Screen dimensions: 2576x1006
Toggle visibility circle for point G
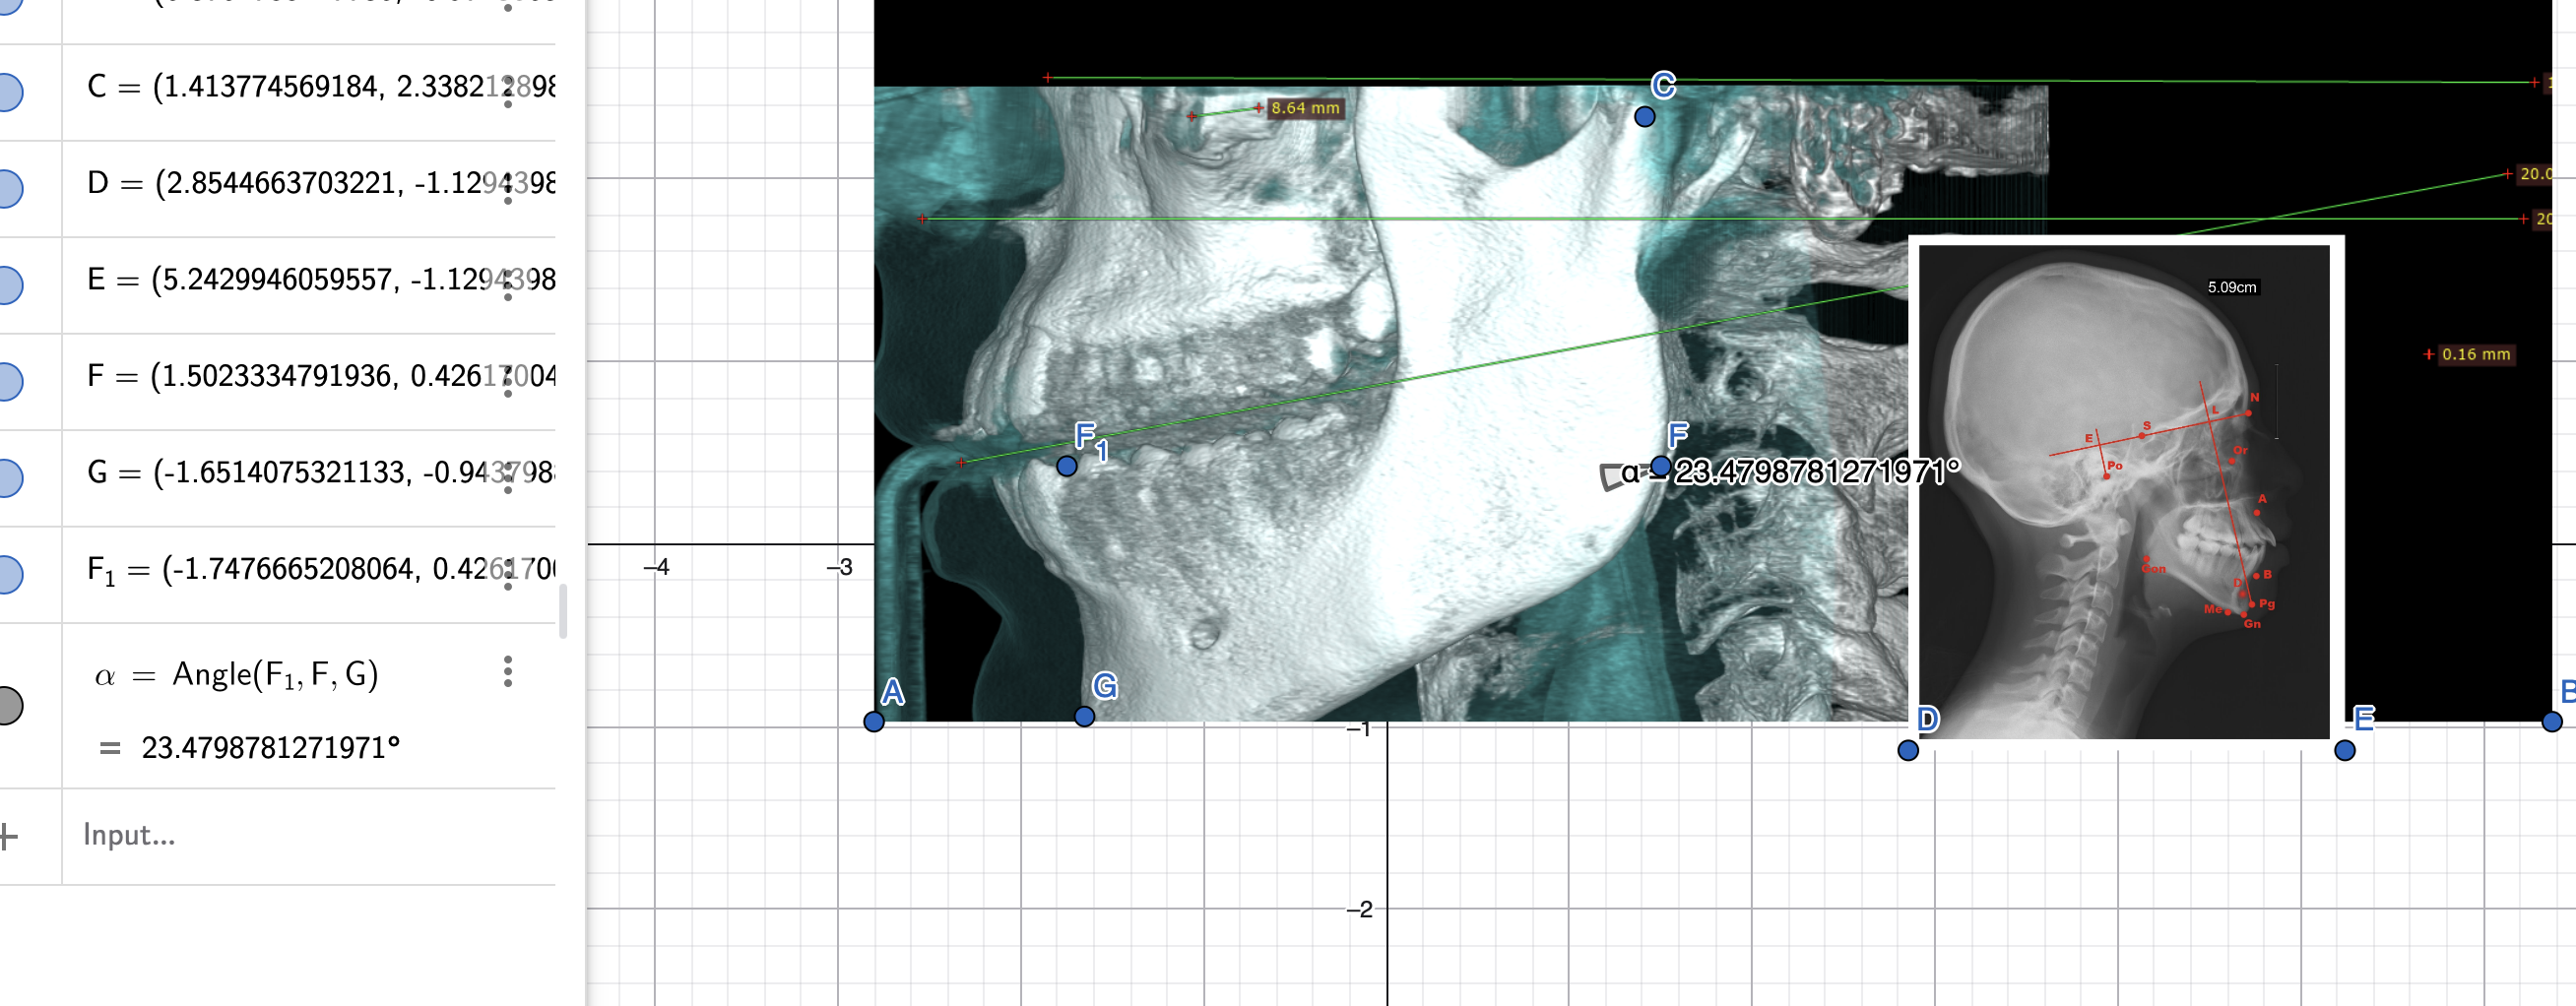(x=9, y=477)
